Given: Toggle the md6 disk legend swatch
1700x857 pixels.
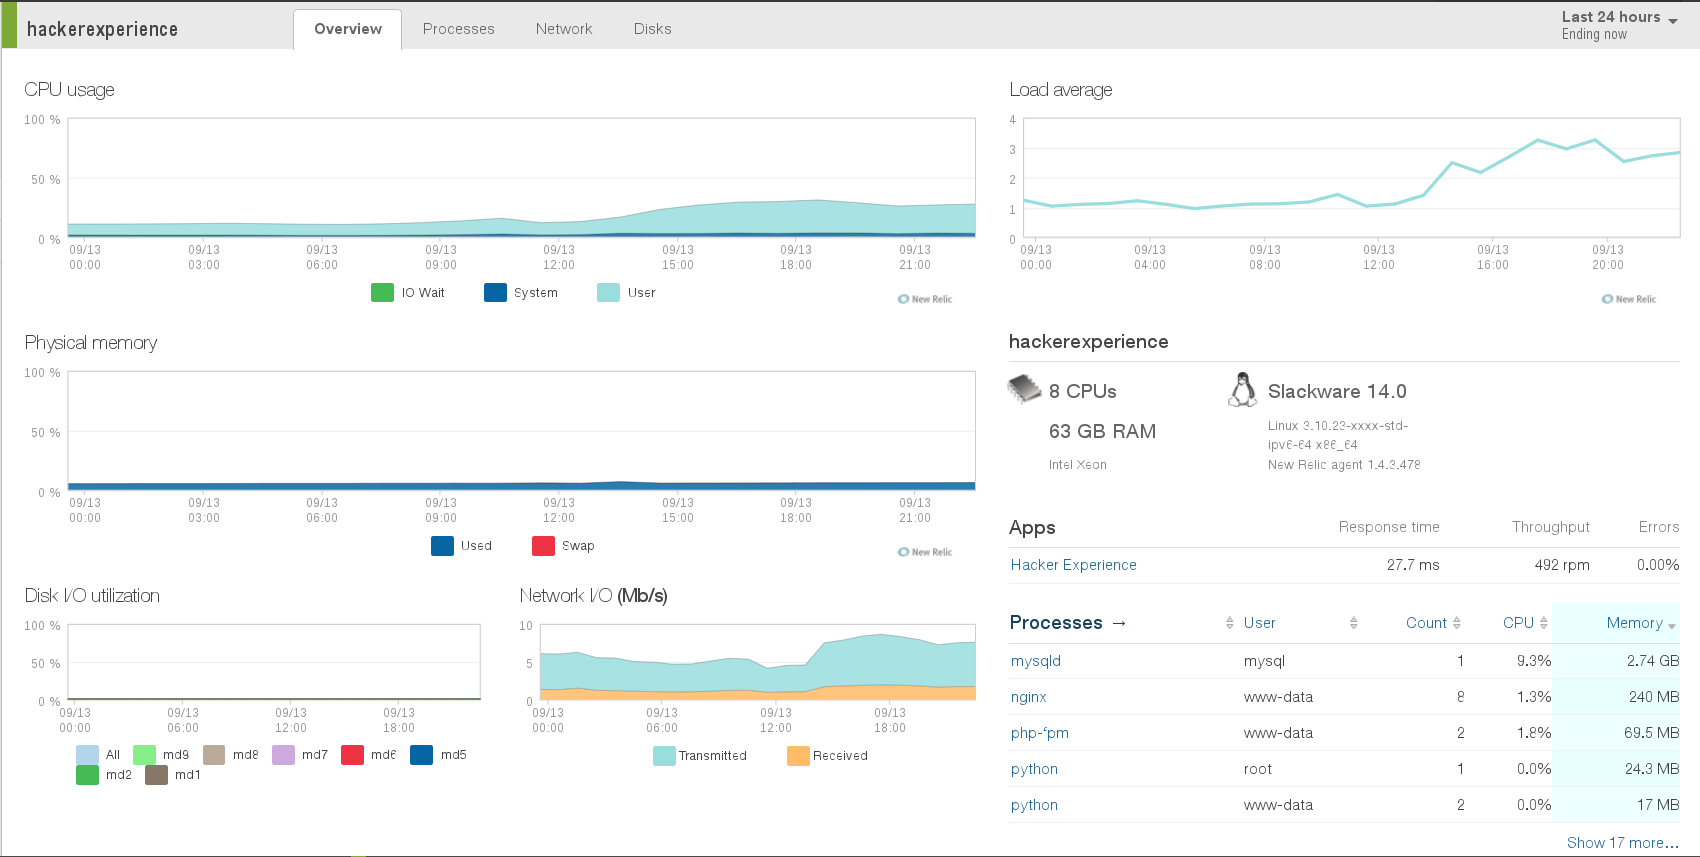Looking at the screenshot, I should tap(352, 754).
